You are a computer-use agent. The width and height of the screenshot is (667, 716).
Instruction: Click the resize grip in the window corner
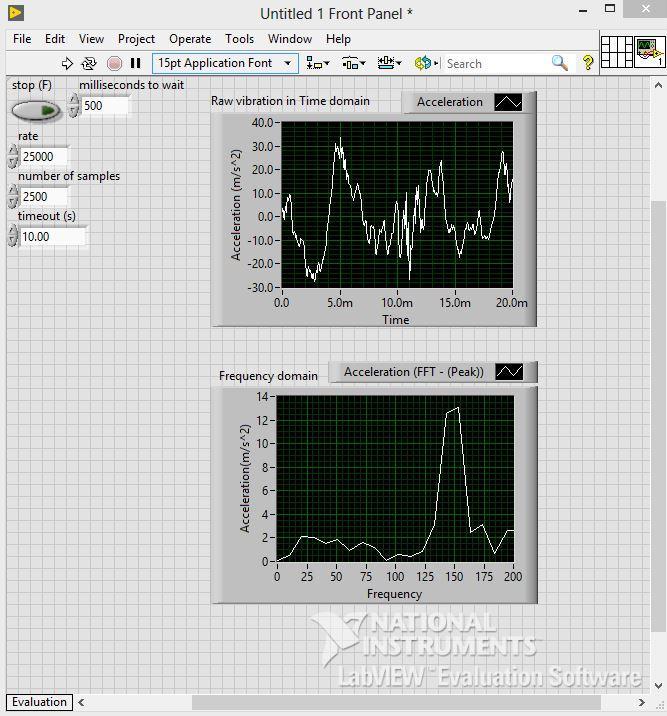(659, 703)
